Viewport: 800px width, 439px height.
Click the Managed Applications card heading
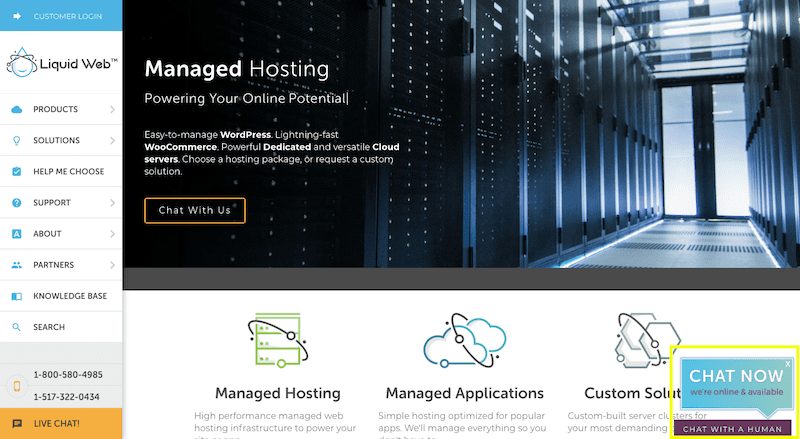(x=464, y=393)
